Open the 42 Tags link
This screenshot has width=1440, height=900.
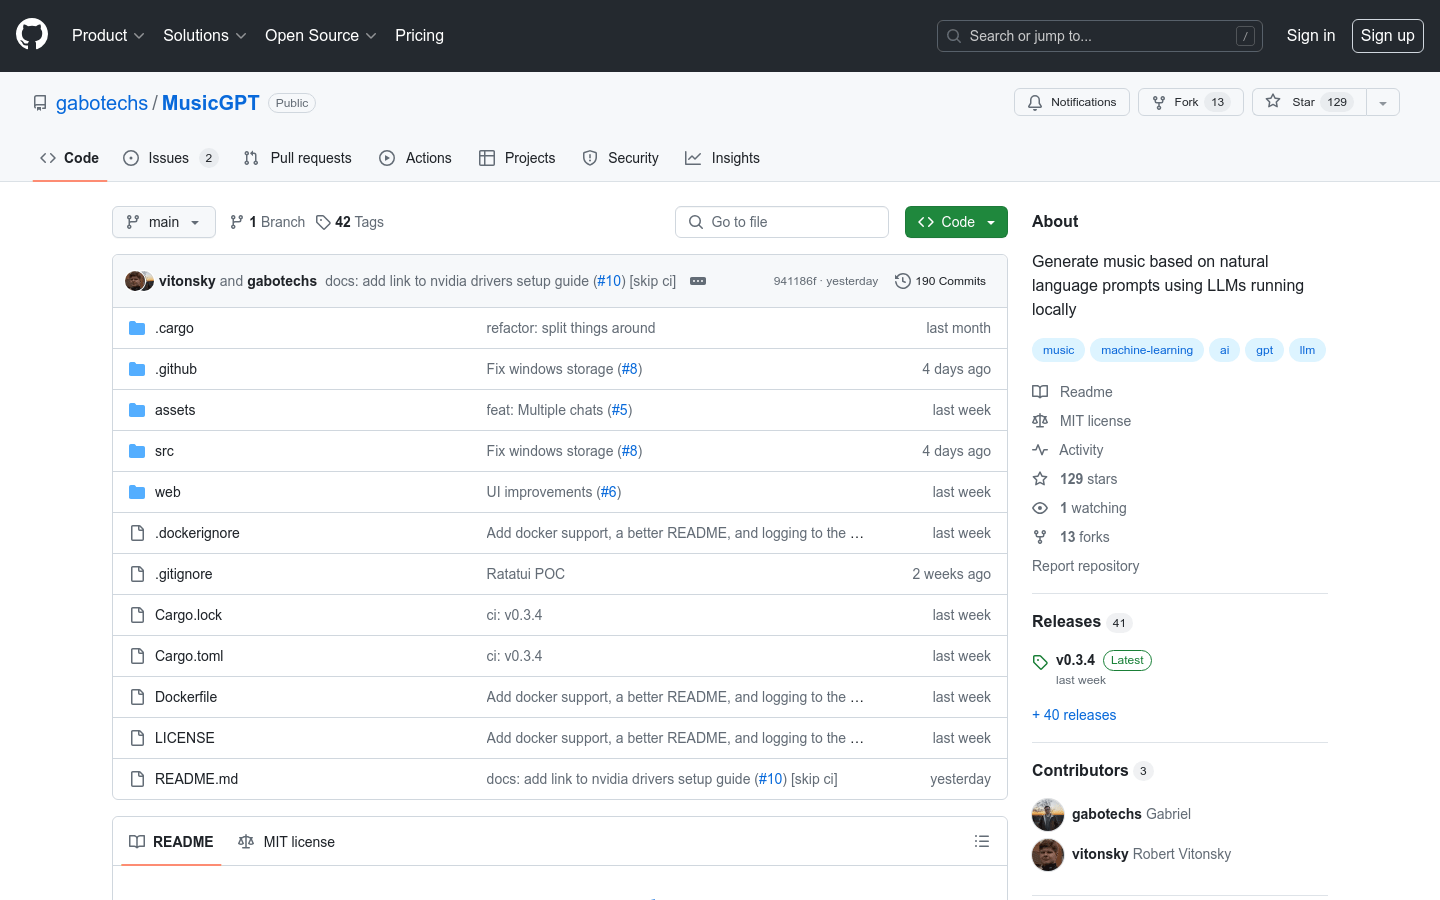tap(350, 222)
